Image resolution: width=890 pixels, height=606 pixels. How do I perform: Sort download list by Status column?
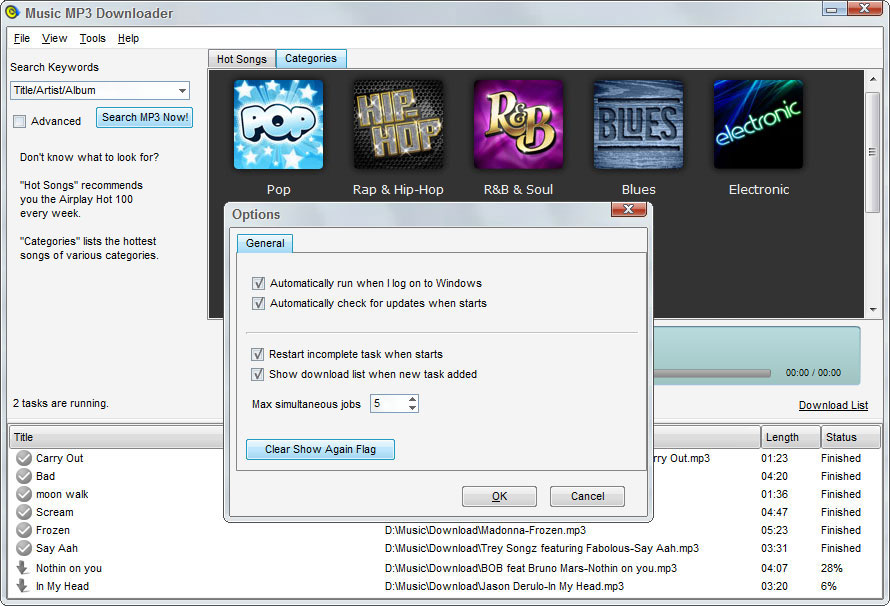point(850,437)
